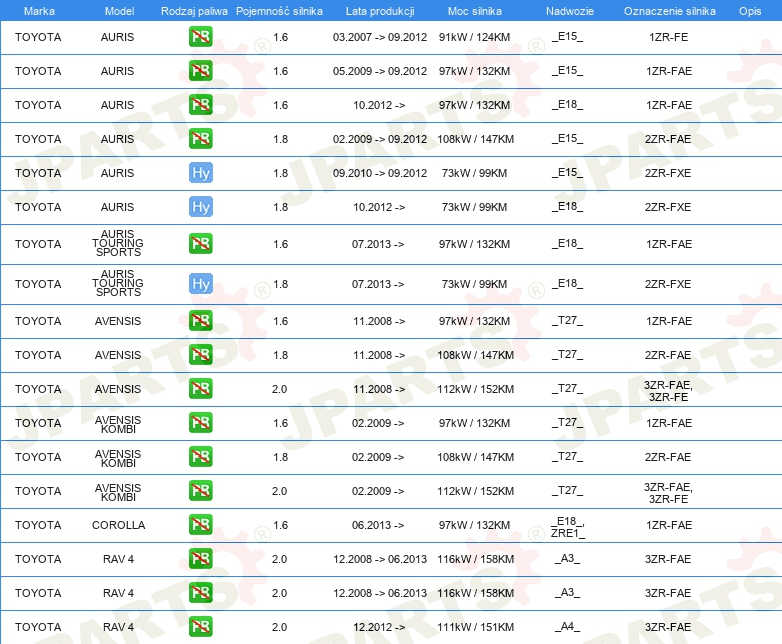Click petrol icon in Auris 1.8 2ZR-FAE row
The width and height of the screenshot is (782, 644).
click(200, 139)
